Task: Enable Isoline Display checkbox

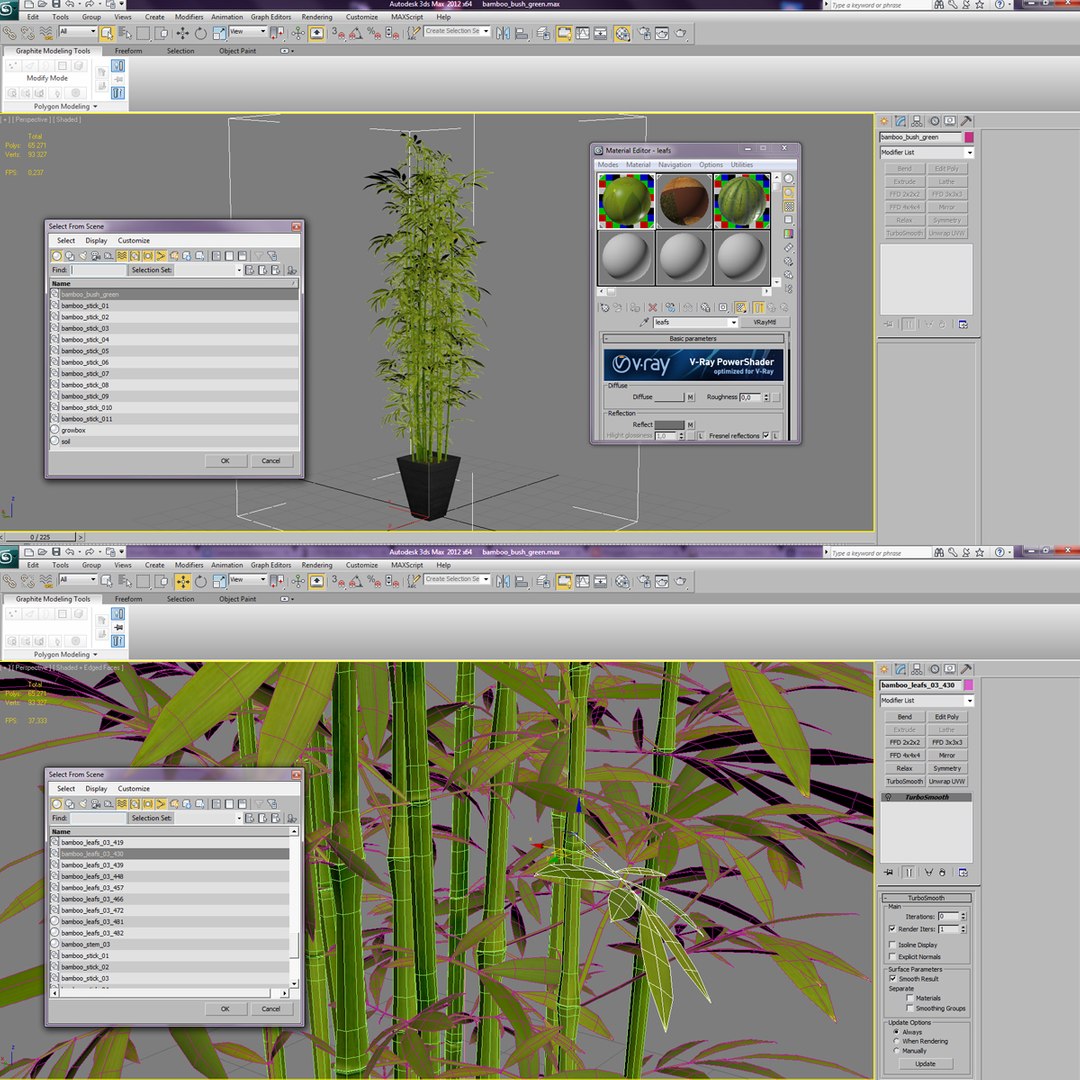Action: pyautogui.click(x=893, y=945)
